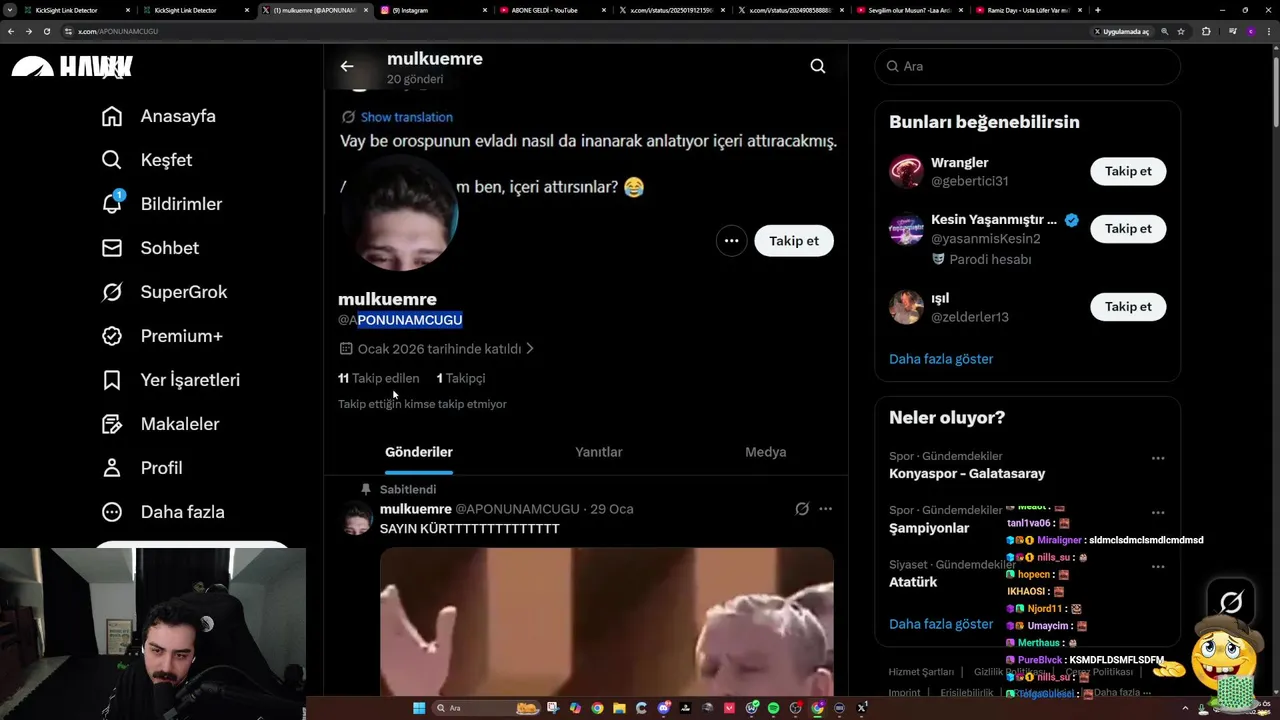Follow ışıl account

click(1128, 307)
